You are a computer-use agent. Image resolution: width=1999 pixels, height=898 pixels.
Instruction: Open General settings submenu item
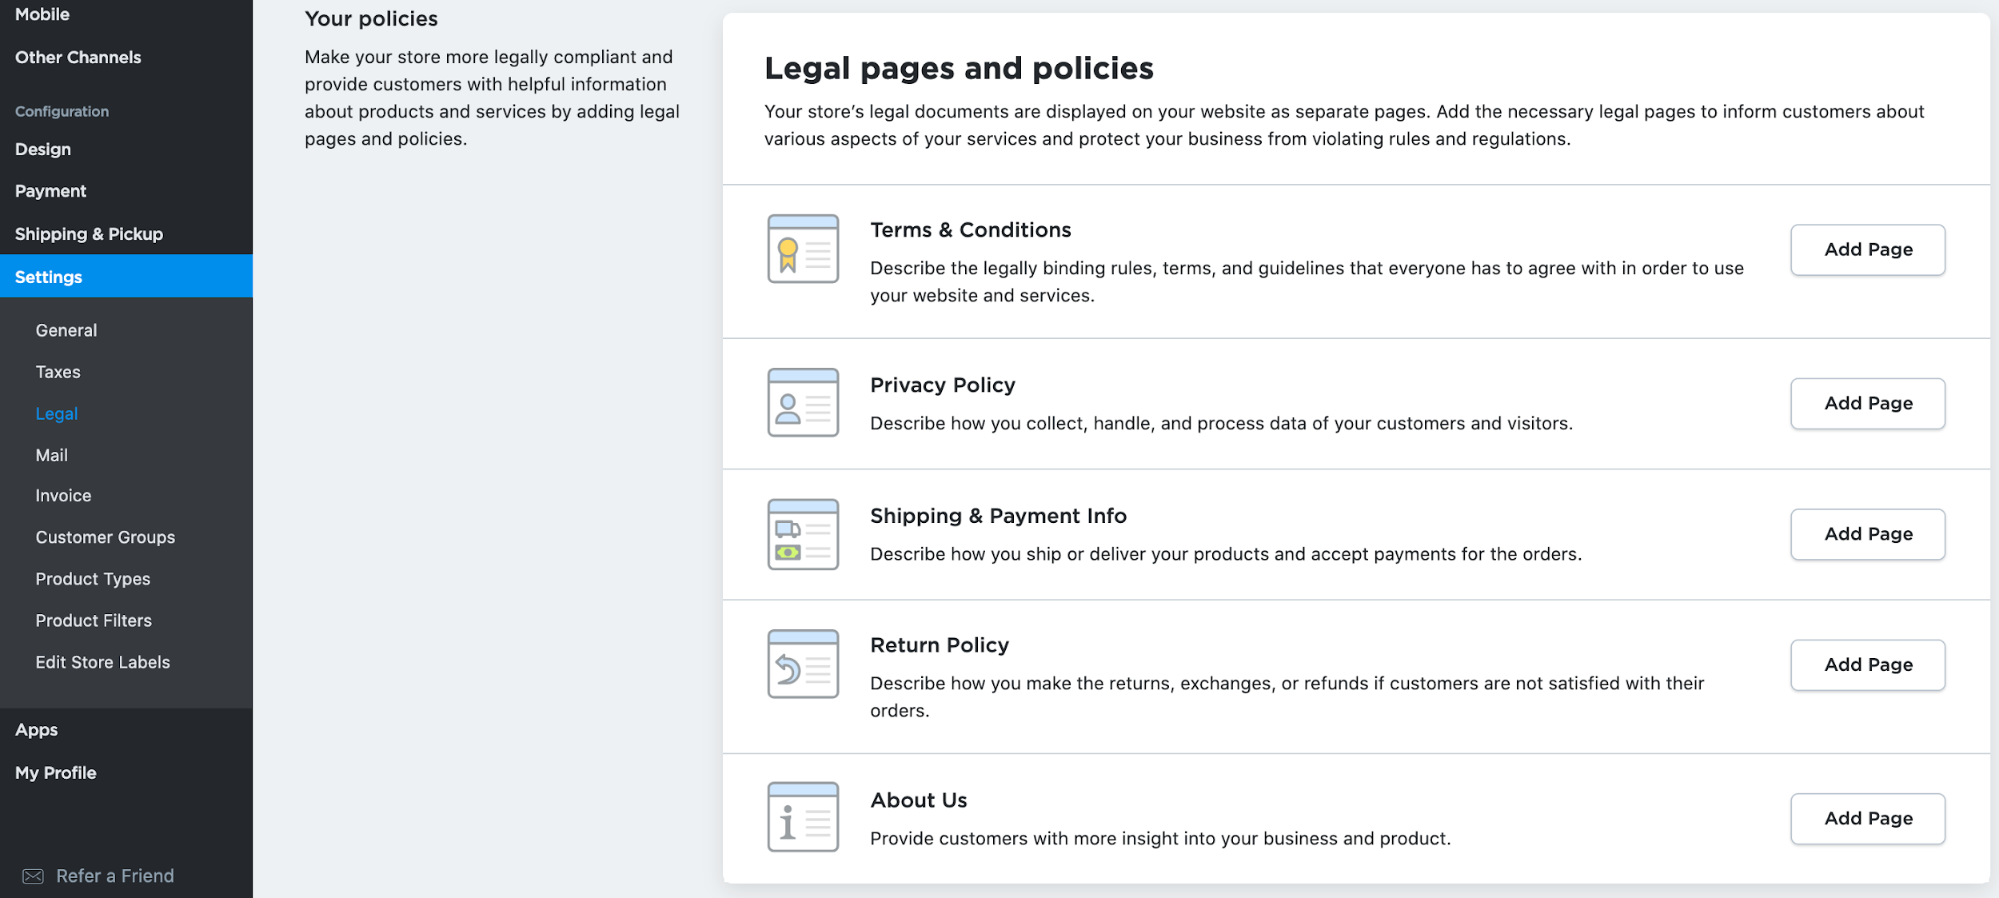[66, 330]
